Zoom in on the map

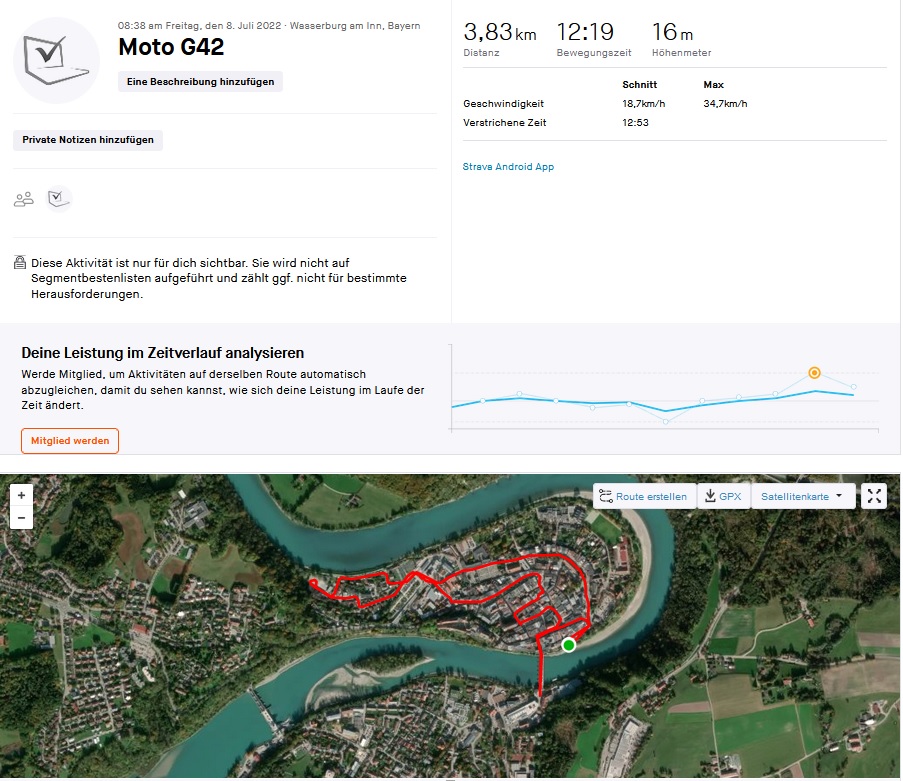click(21, 495)
